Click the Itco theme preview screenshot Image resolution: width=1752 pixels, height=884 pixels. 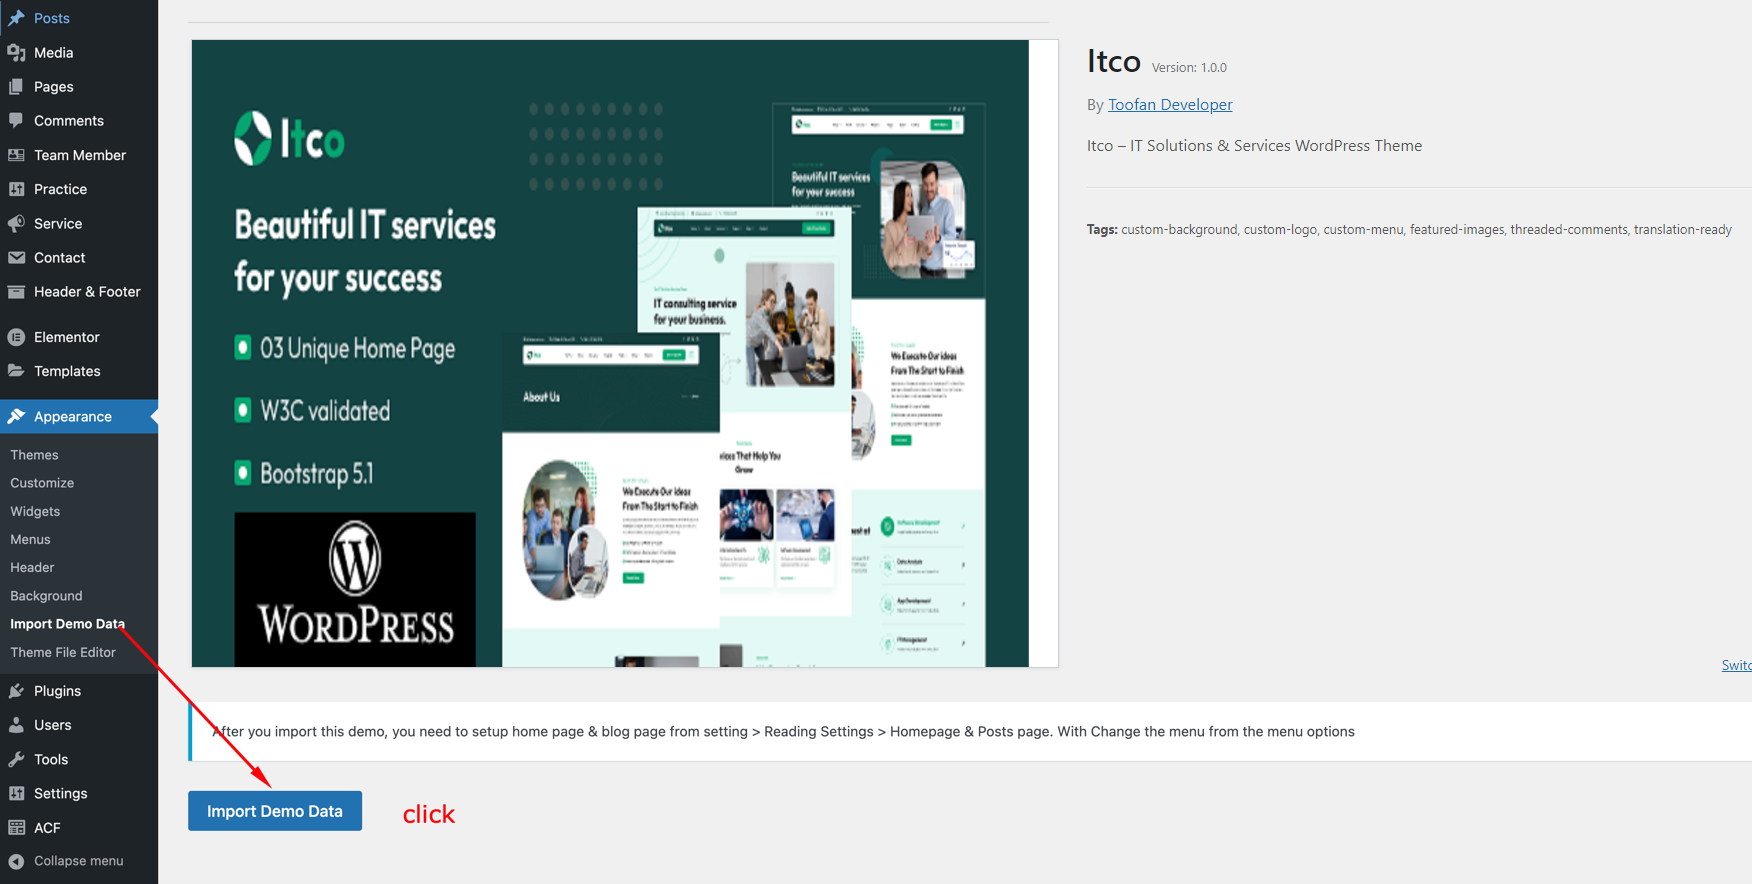(x=610, y=353)
